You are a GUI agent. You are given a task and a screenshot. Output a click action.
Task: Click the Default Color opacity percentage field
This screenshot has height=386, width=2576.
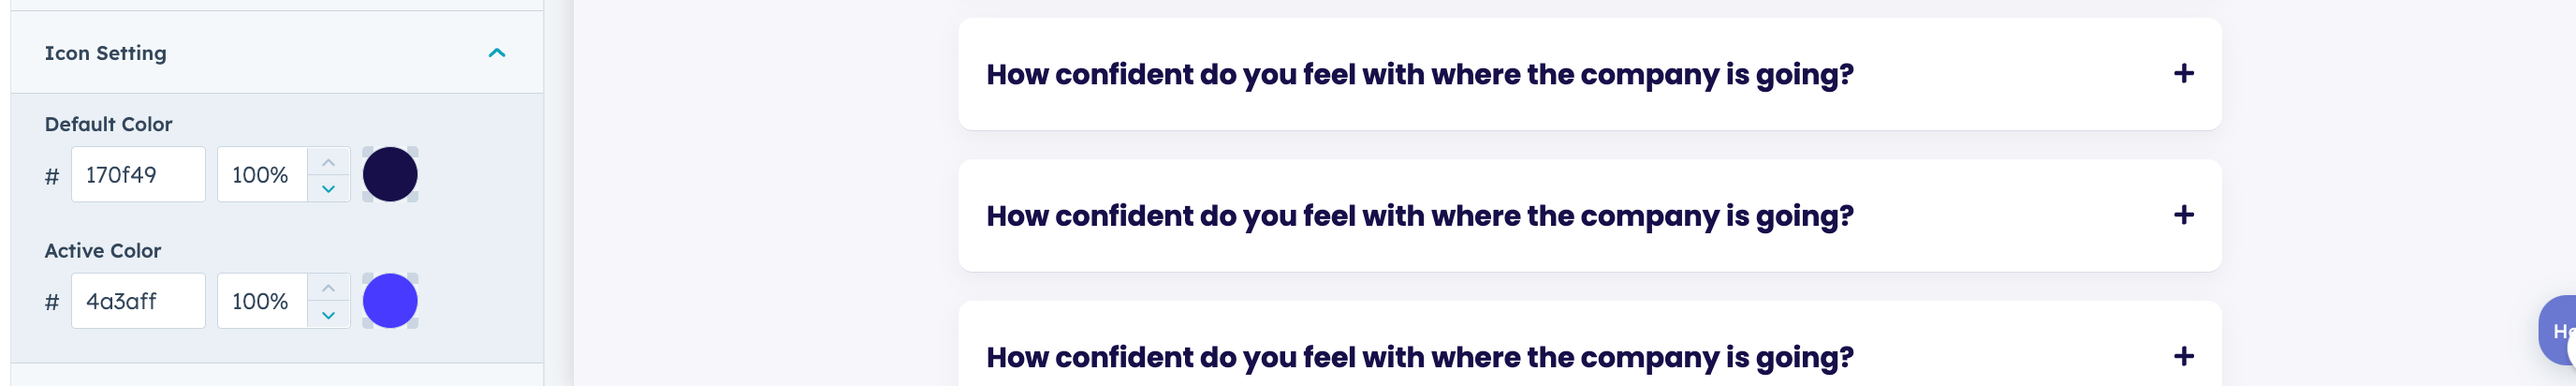tap(261, 175)
